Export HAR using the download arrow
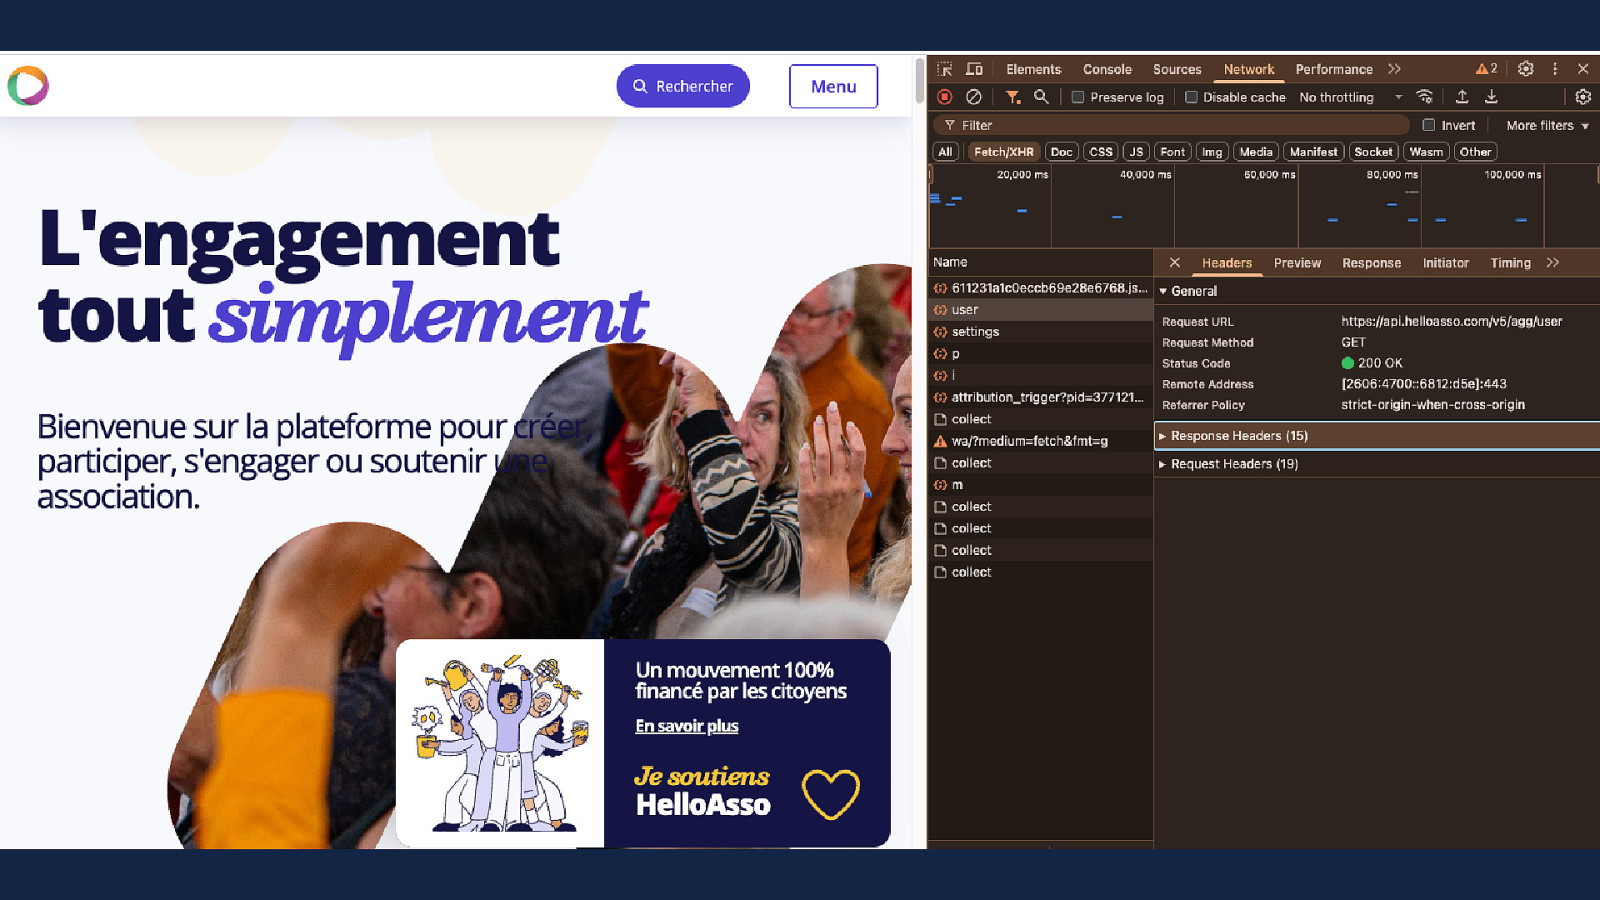1600x900 pixels. pyautogui.click(x=1491, y=97)
